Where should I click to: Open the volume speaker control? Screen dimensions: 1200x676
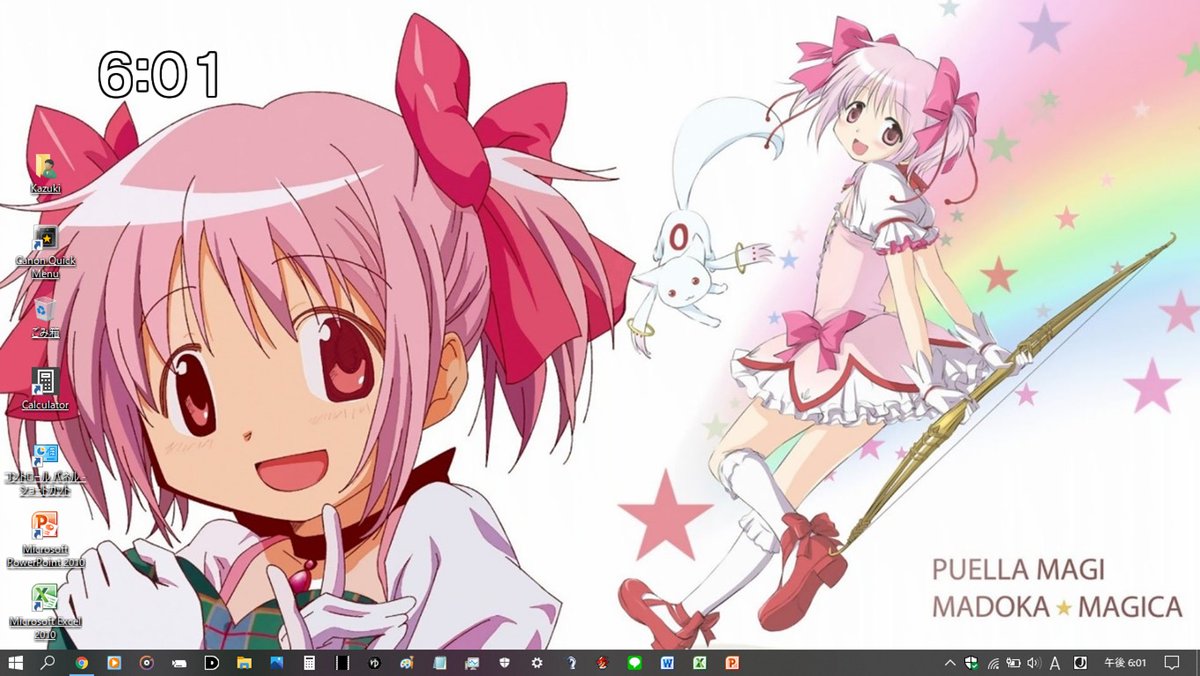tap(1034, 663)
